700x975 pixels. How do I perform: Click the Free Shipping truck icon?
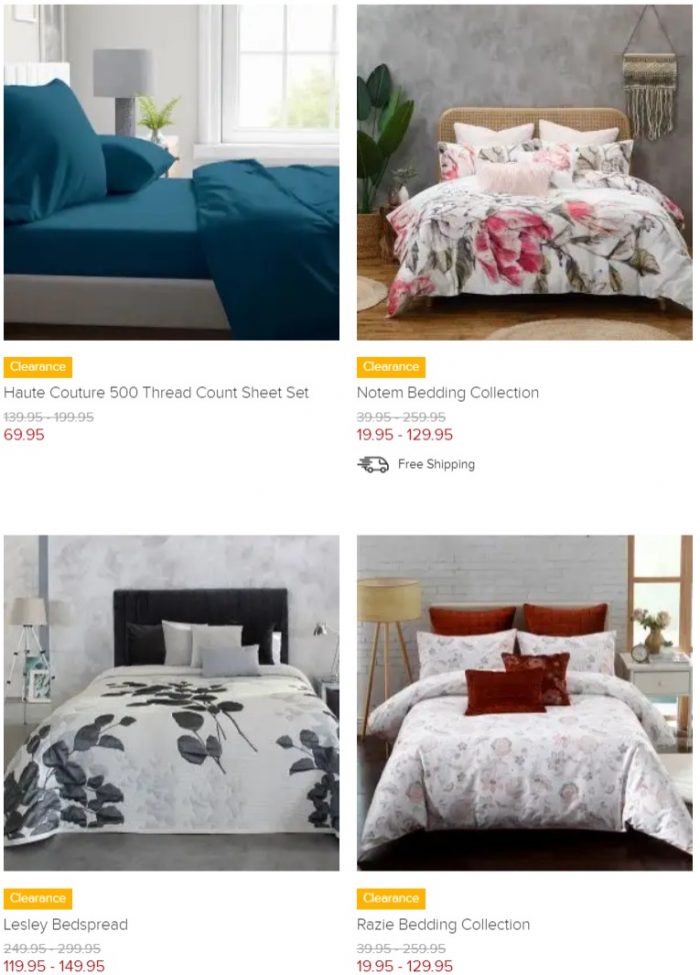373,464
